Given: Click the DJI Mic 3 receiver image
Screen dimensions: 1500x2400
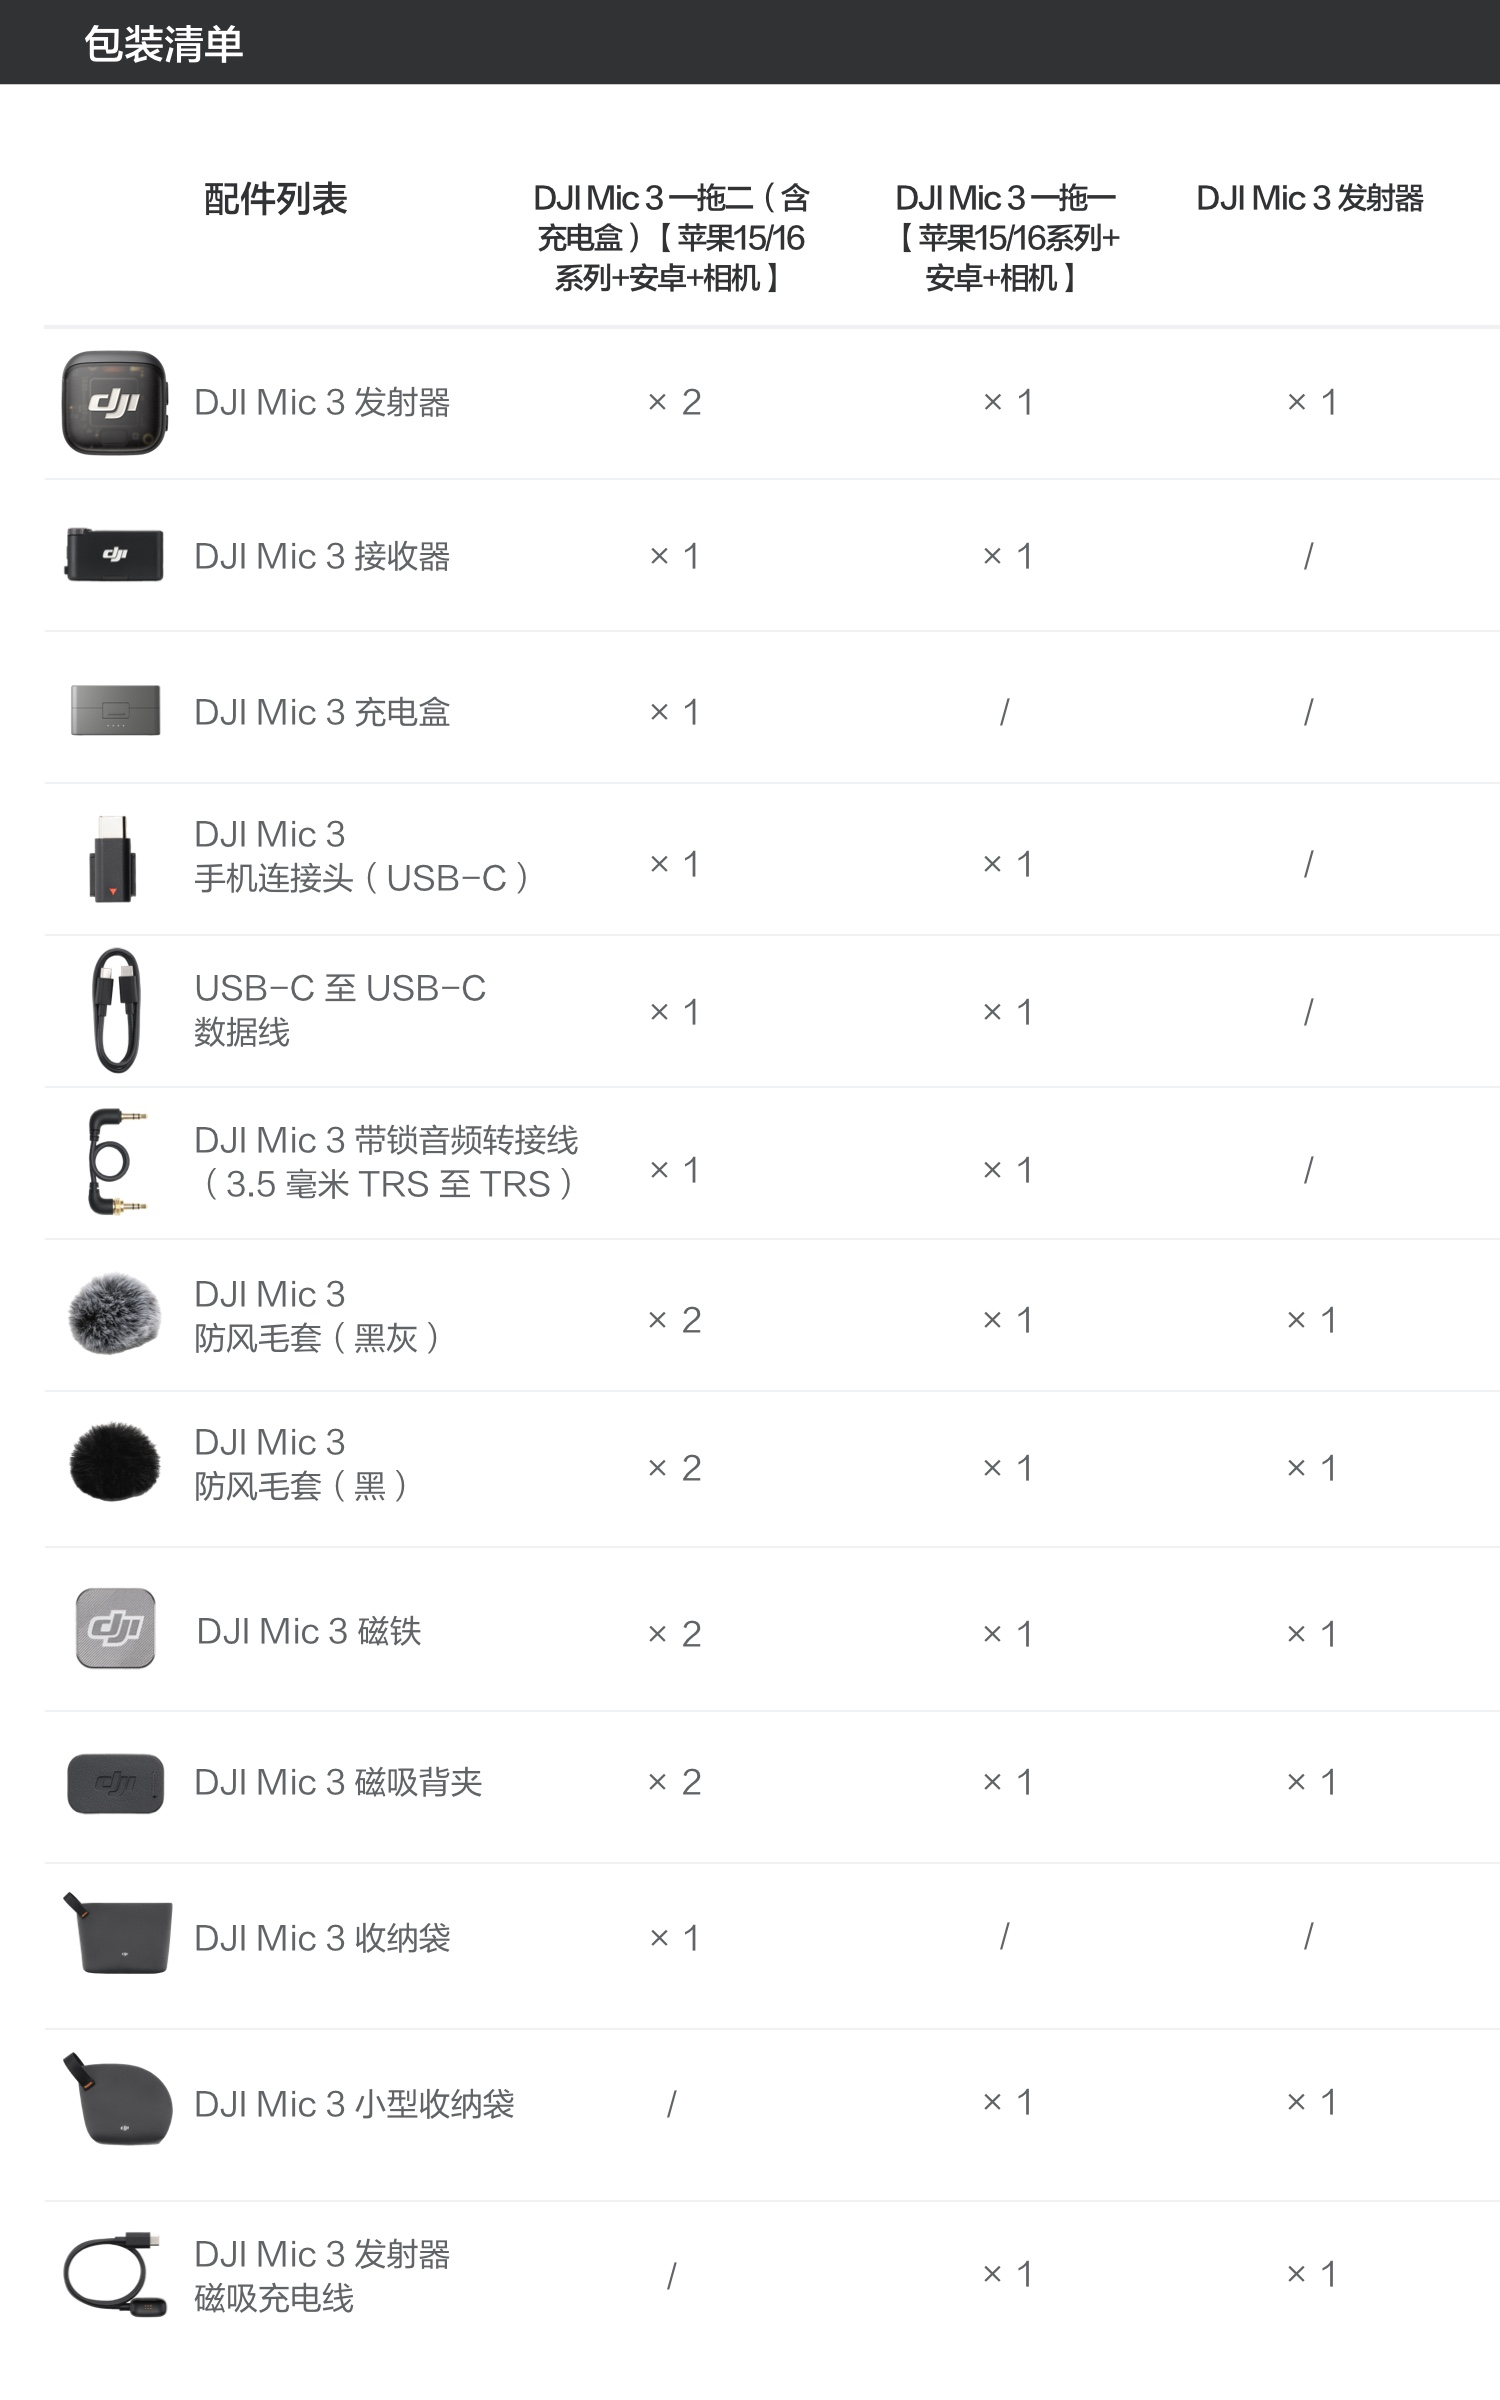Looking at the screenshot, I should pos(114,555).
